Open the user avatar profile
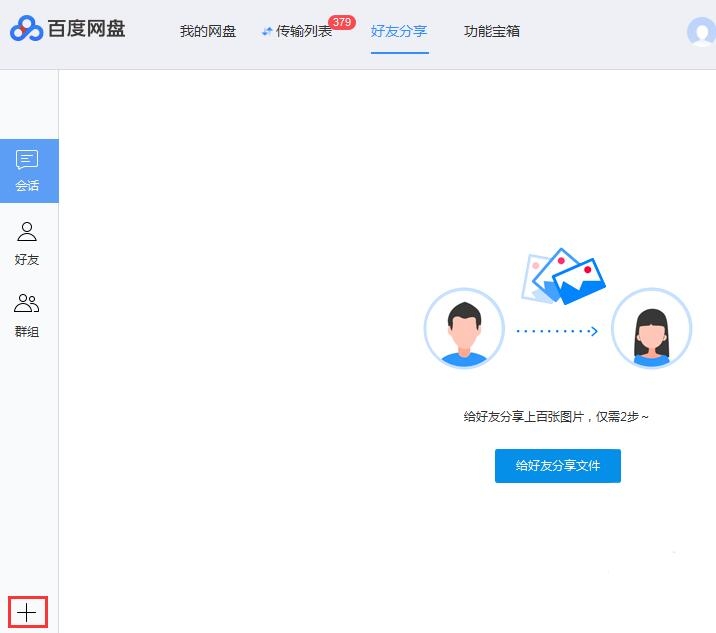Screen dimensions: 716x633 pos(701,32)
